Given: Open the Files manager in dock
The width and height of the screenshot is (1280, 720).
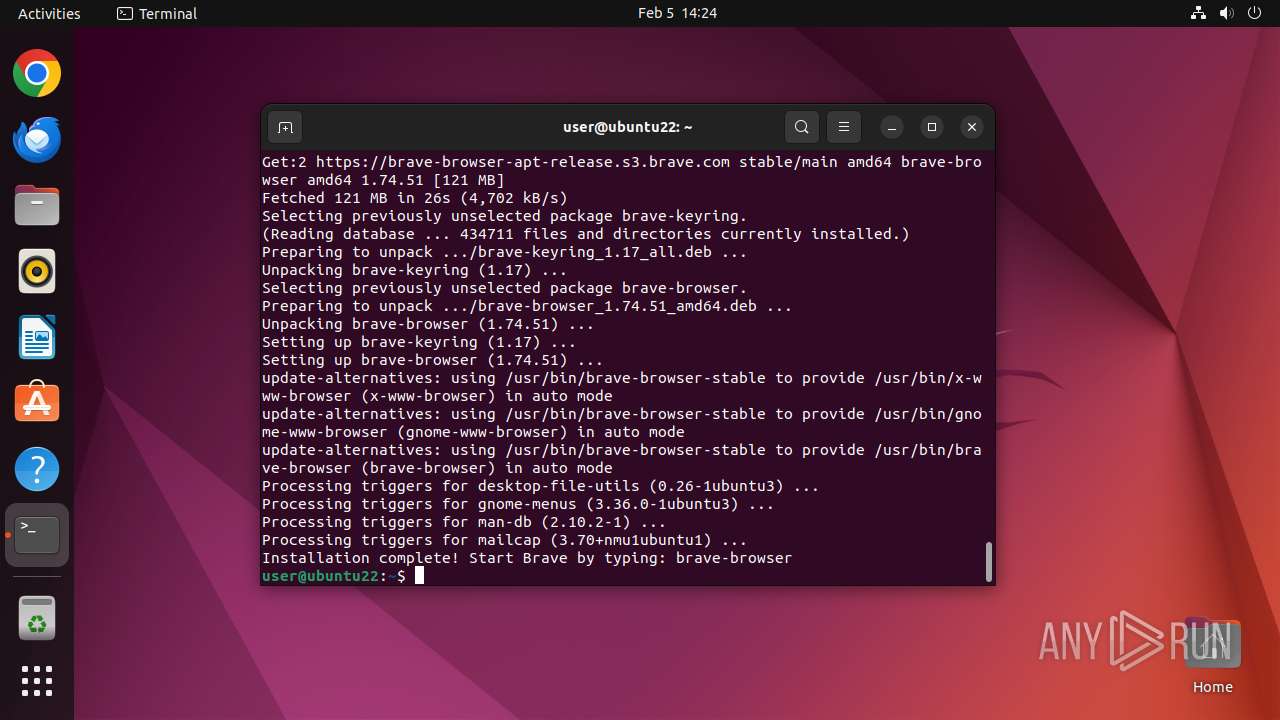Looking at the screenshot, I should [x=37, y=206].
